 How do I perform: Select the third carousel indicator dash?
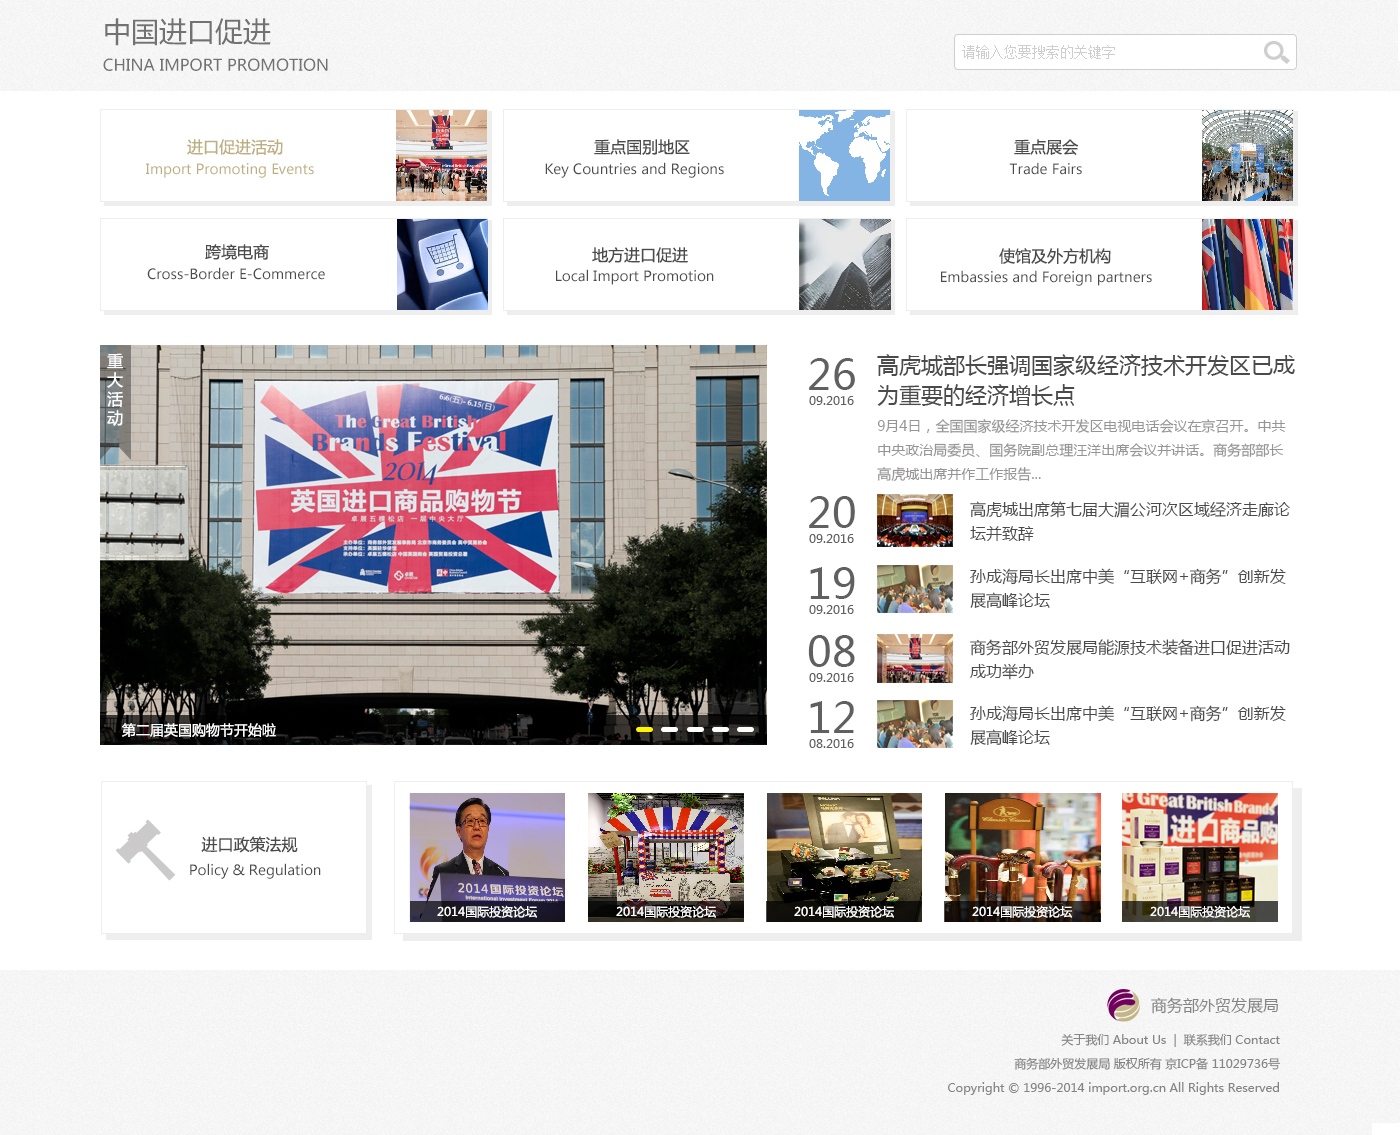695,729
